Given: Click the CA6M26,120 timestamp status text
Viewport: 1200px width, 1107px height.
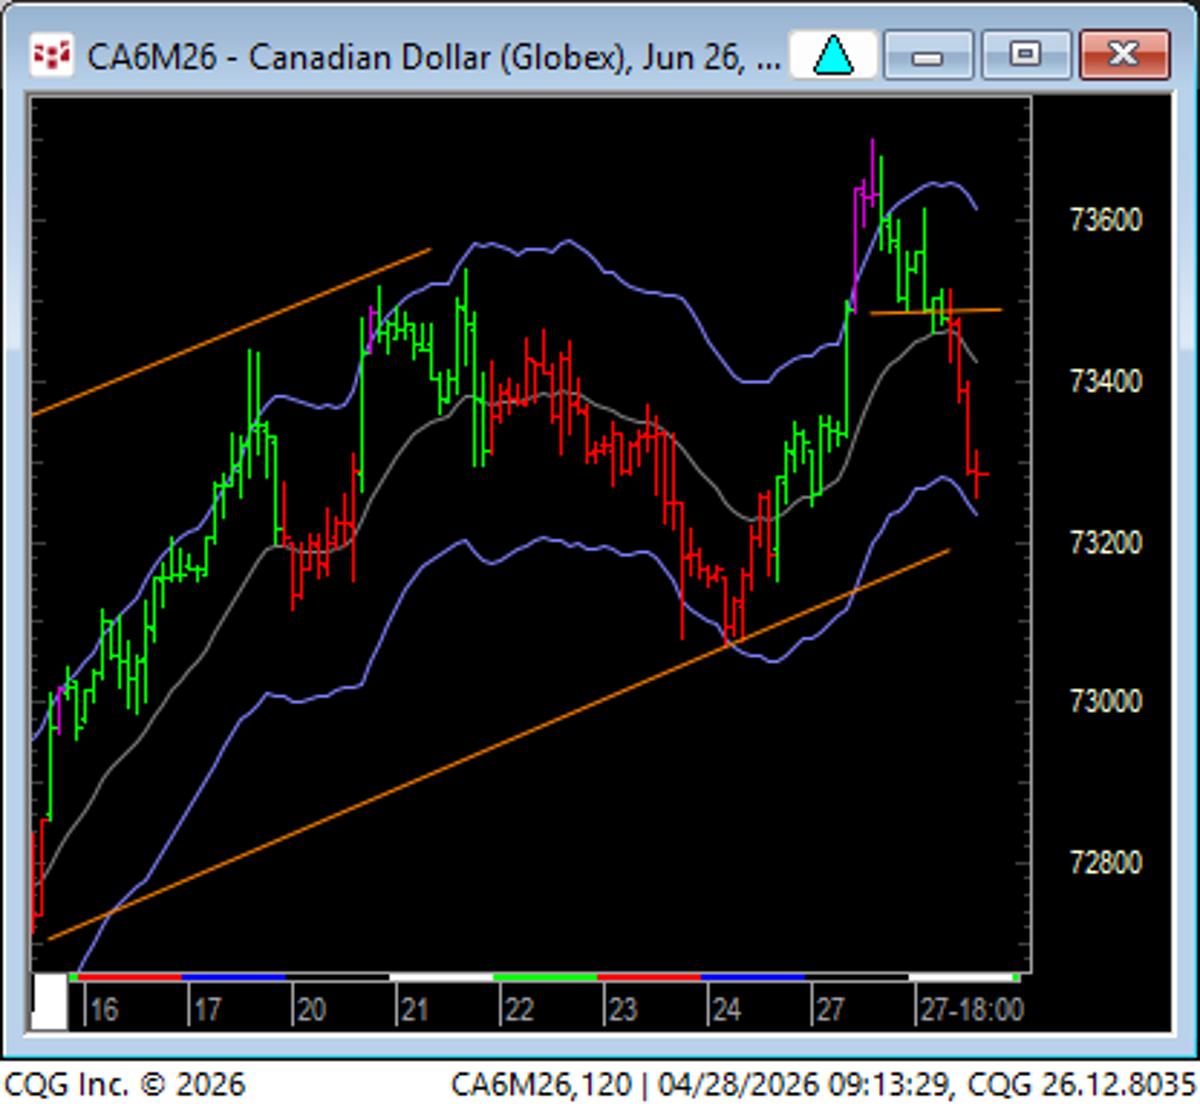Looking at the screenshot, I should pos(822,1084).
